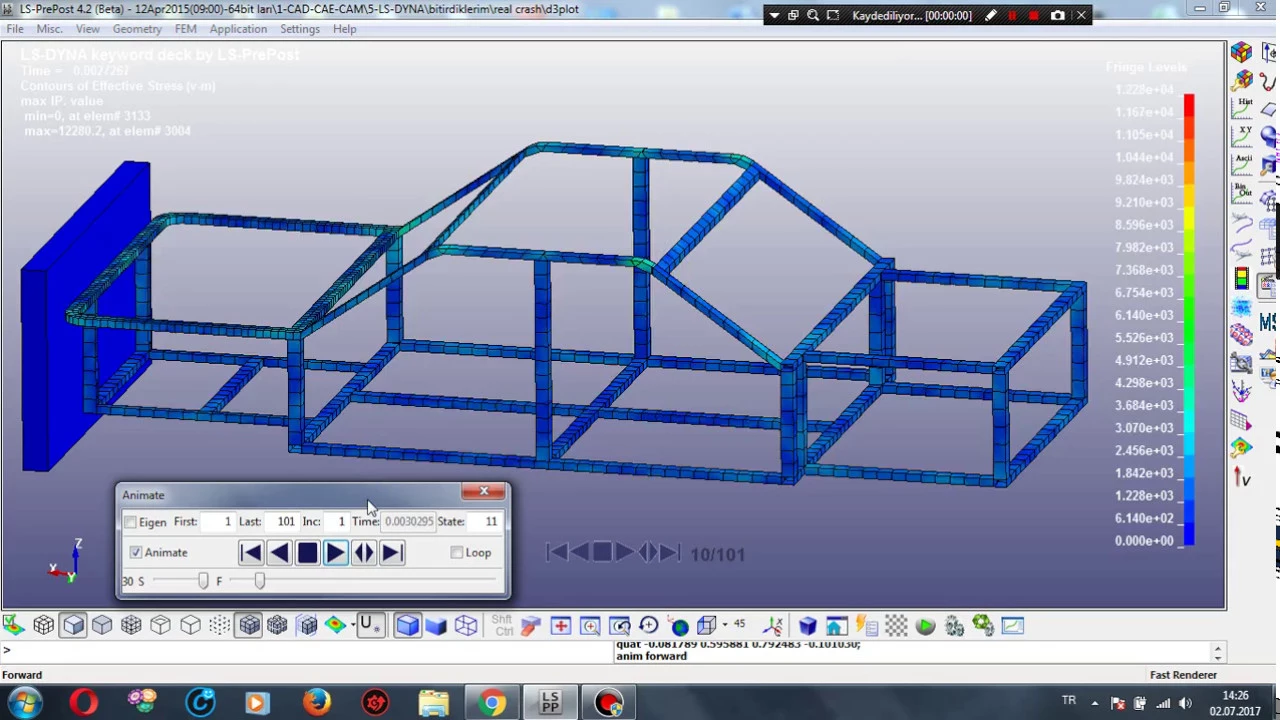Open the Hist history plot icon

pos(1243,108)
